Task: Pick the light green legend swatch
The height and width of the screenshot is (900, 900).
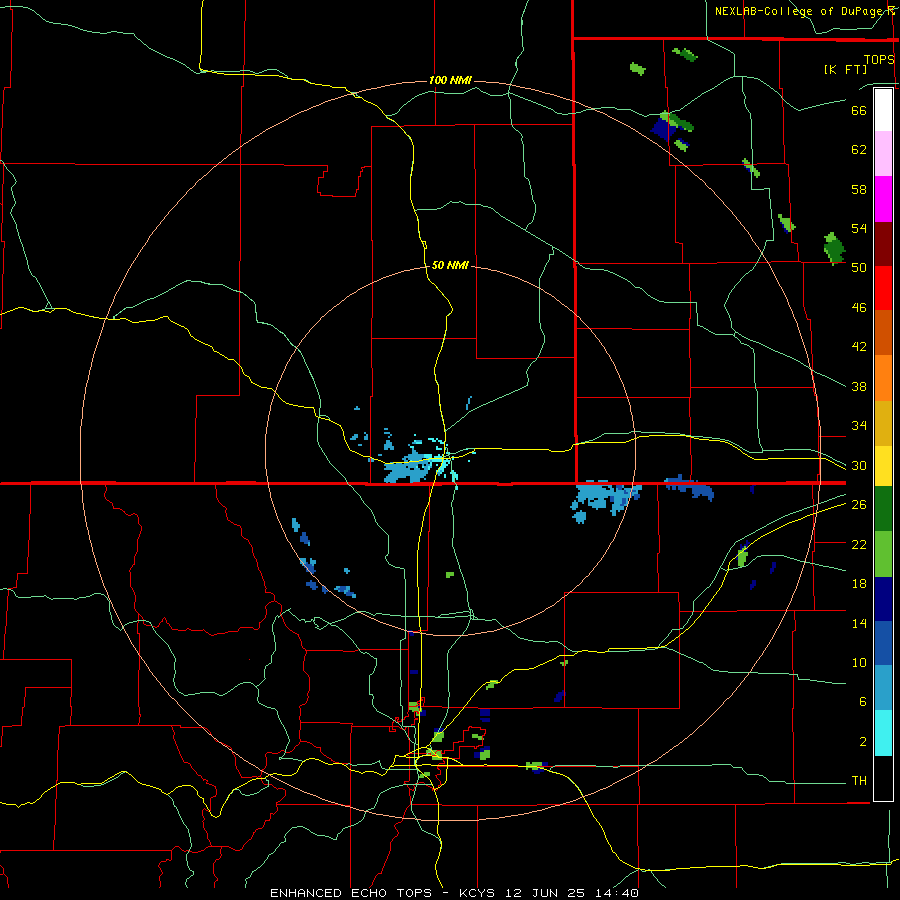Action: [883, 554]
